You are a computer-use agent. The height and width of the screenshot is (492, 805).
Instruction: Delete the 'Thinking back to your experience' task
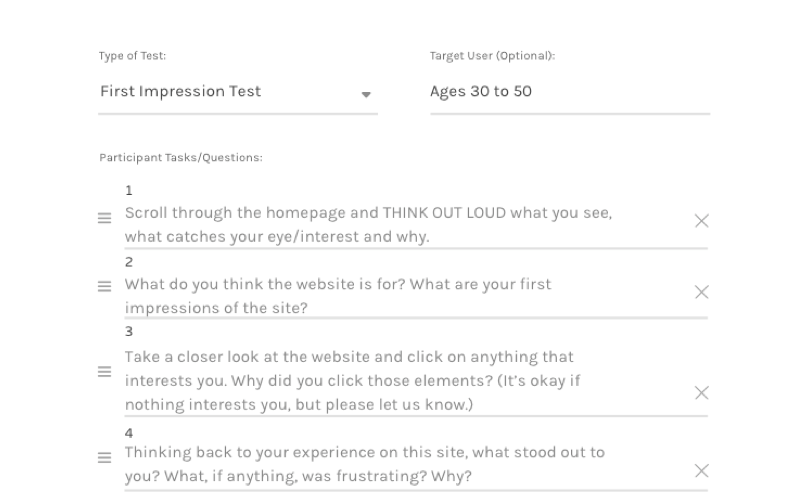pos(701,470)
